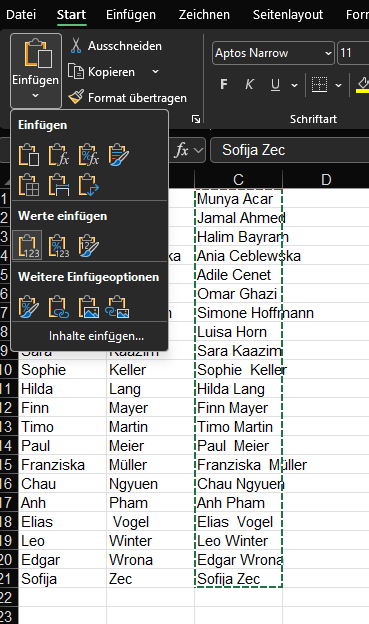Click last-name cell Vogel
Screen dimensions: 369x624
pos(150,522)
